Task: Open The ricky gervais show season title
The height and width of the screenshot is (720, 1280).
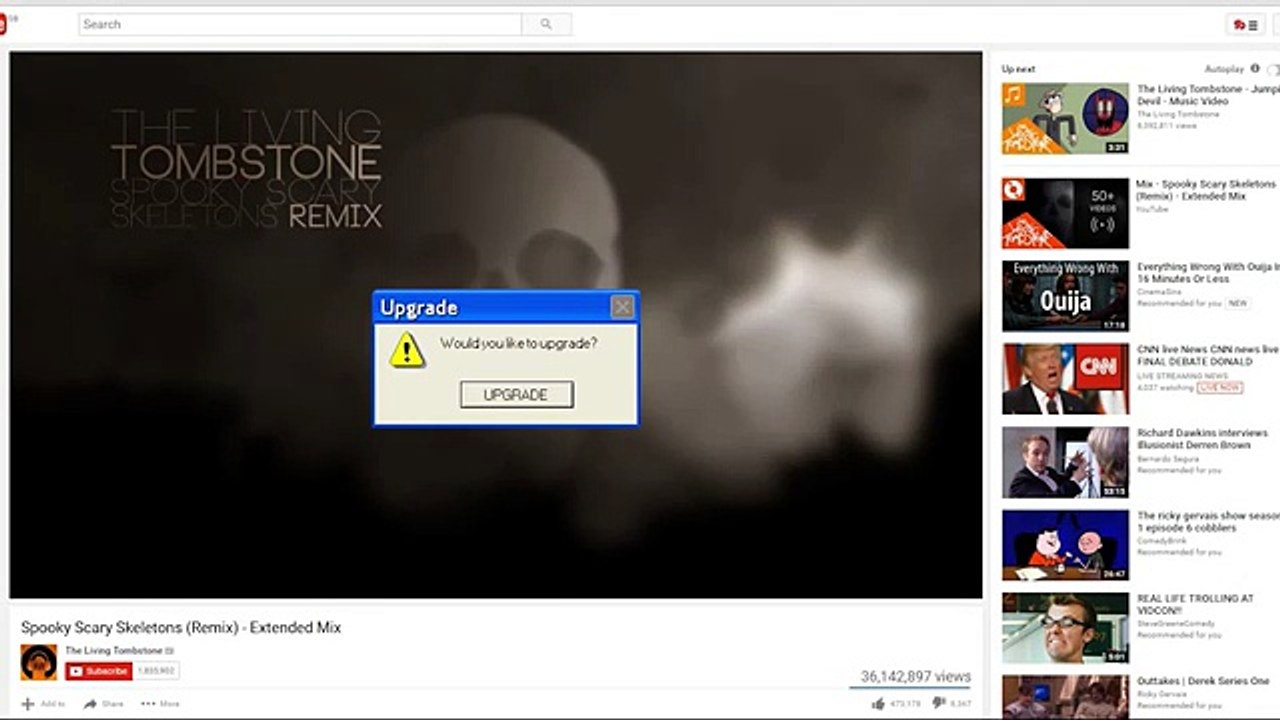Action: click(1207, 521)
